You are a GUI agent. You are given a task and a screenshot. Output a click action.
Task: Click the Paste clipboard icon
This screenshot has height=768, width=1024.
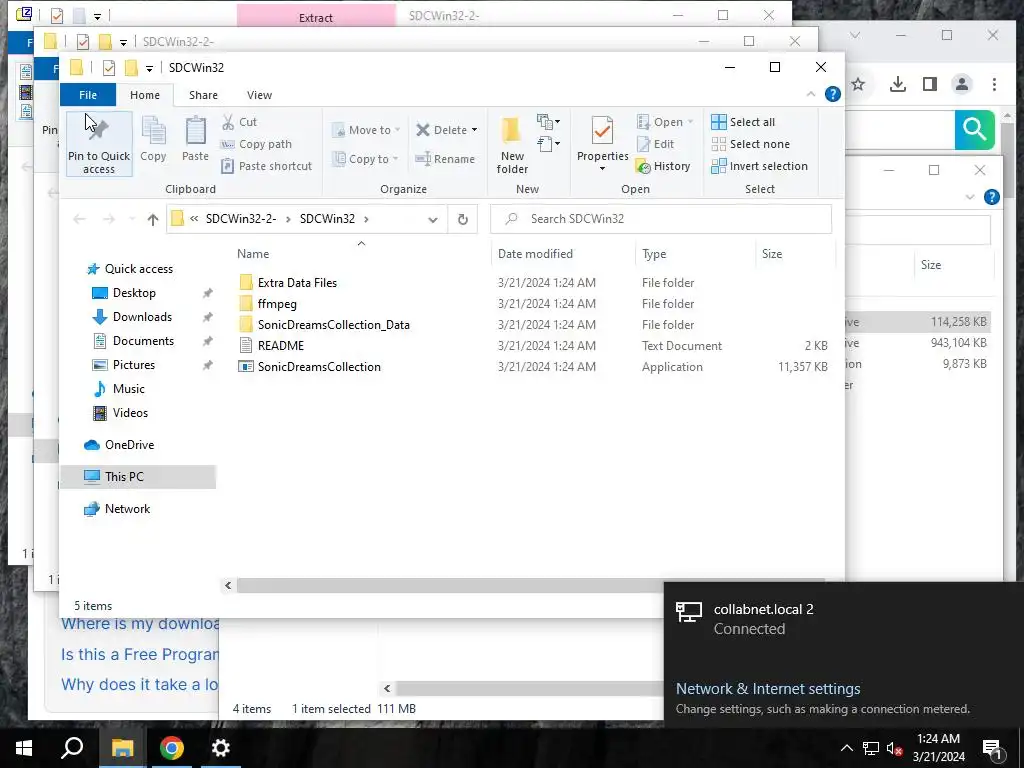click(195, 138)
